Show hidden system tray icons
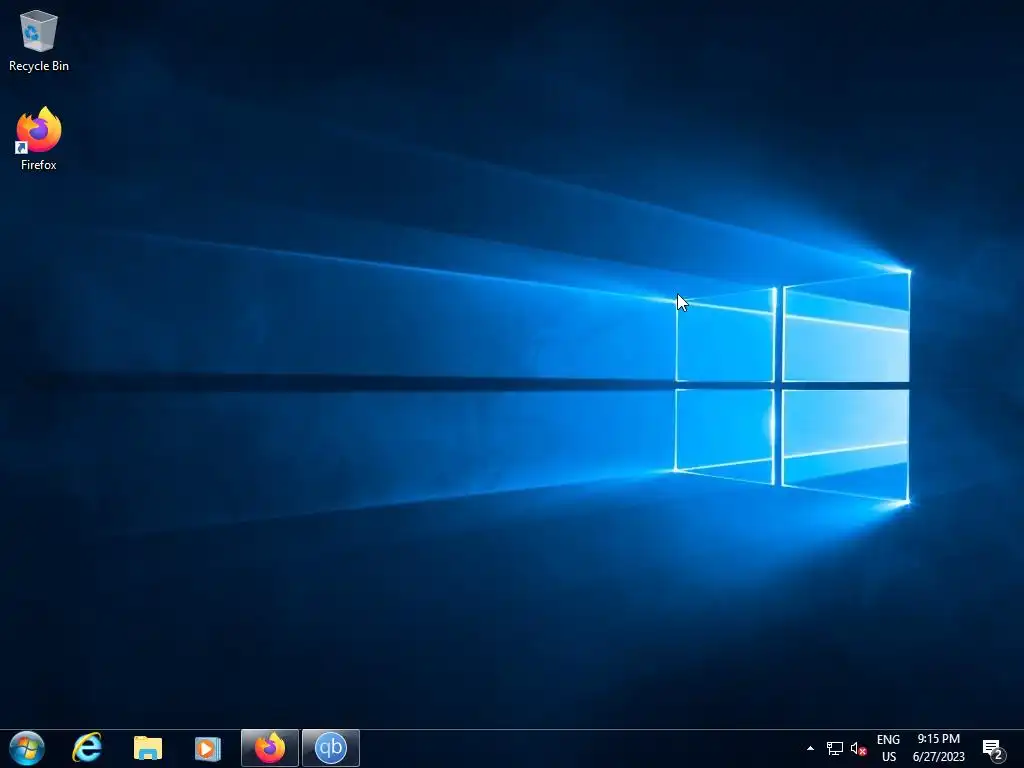The width and height of the screenshot is (1024, 768). click(x=810, y=748)
